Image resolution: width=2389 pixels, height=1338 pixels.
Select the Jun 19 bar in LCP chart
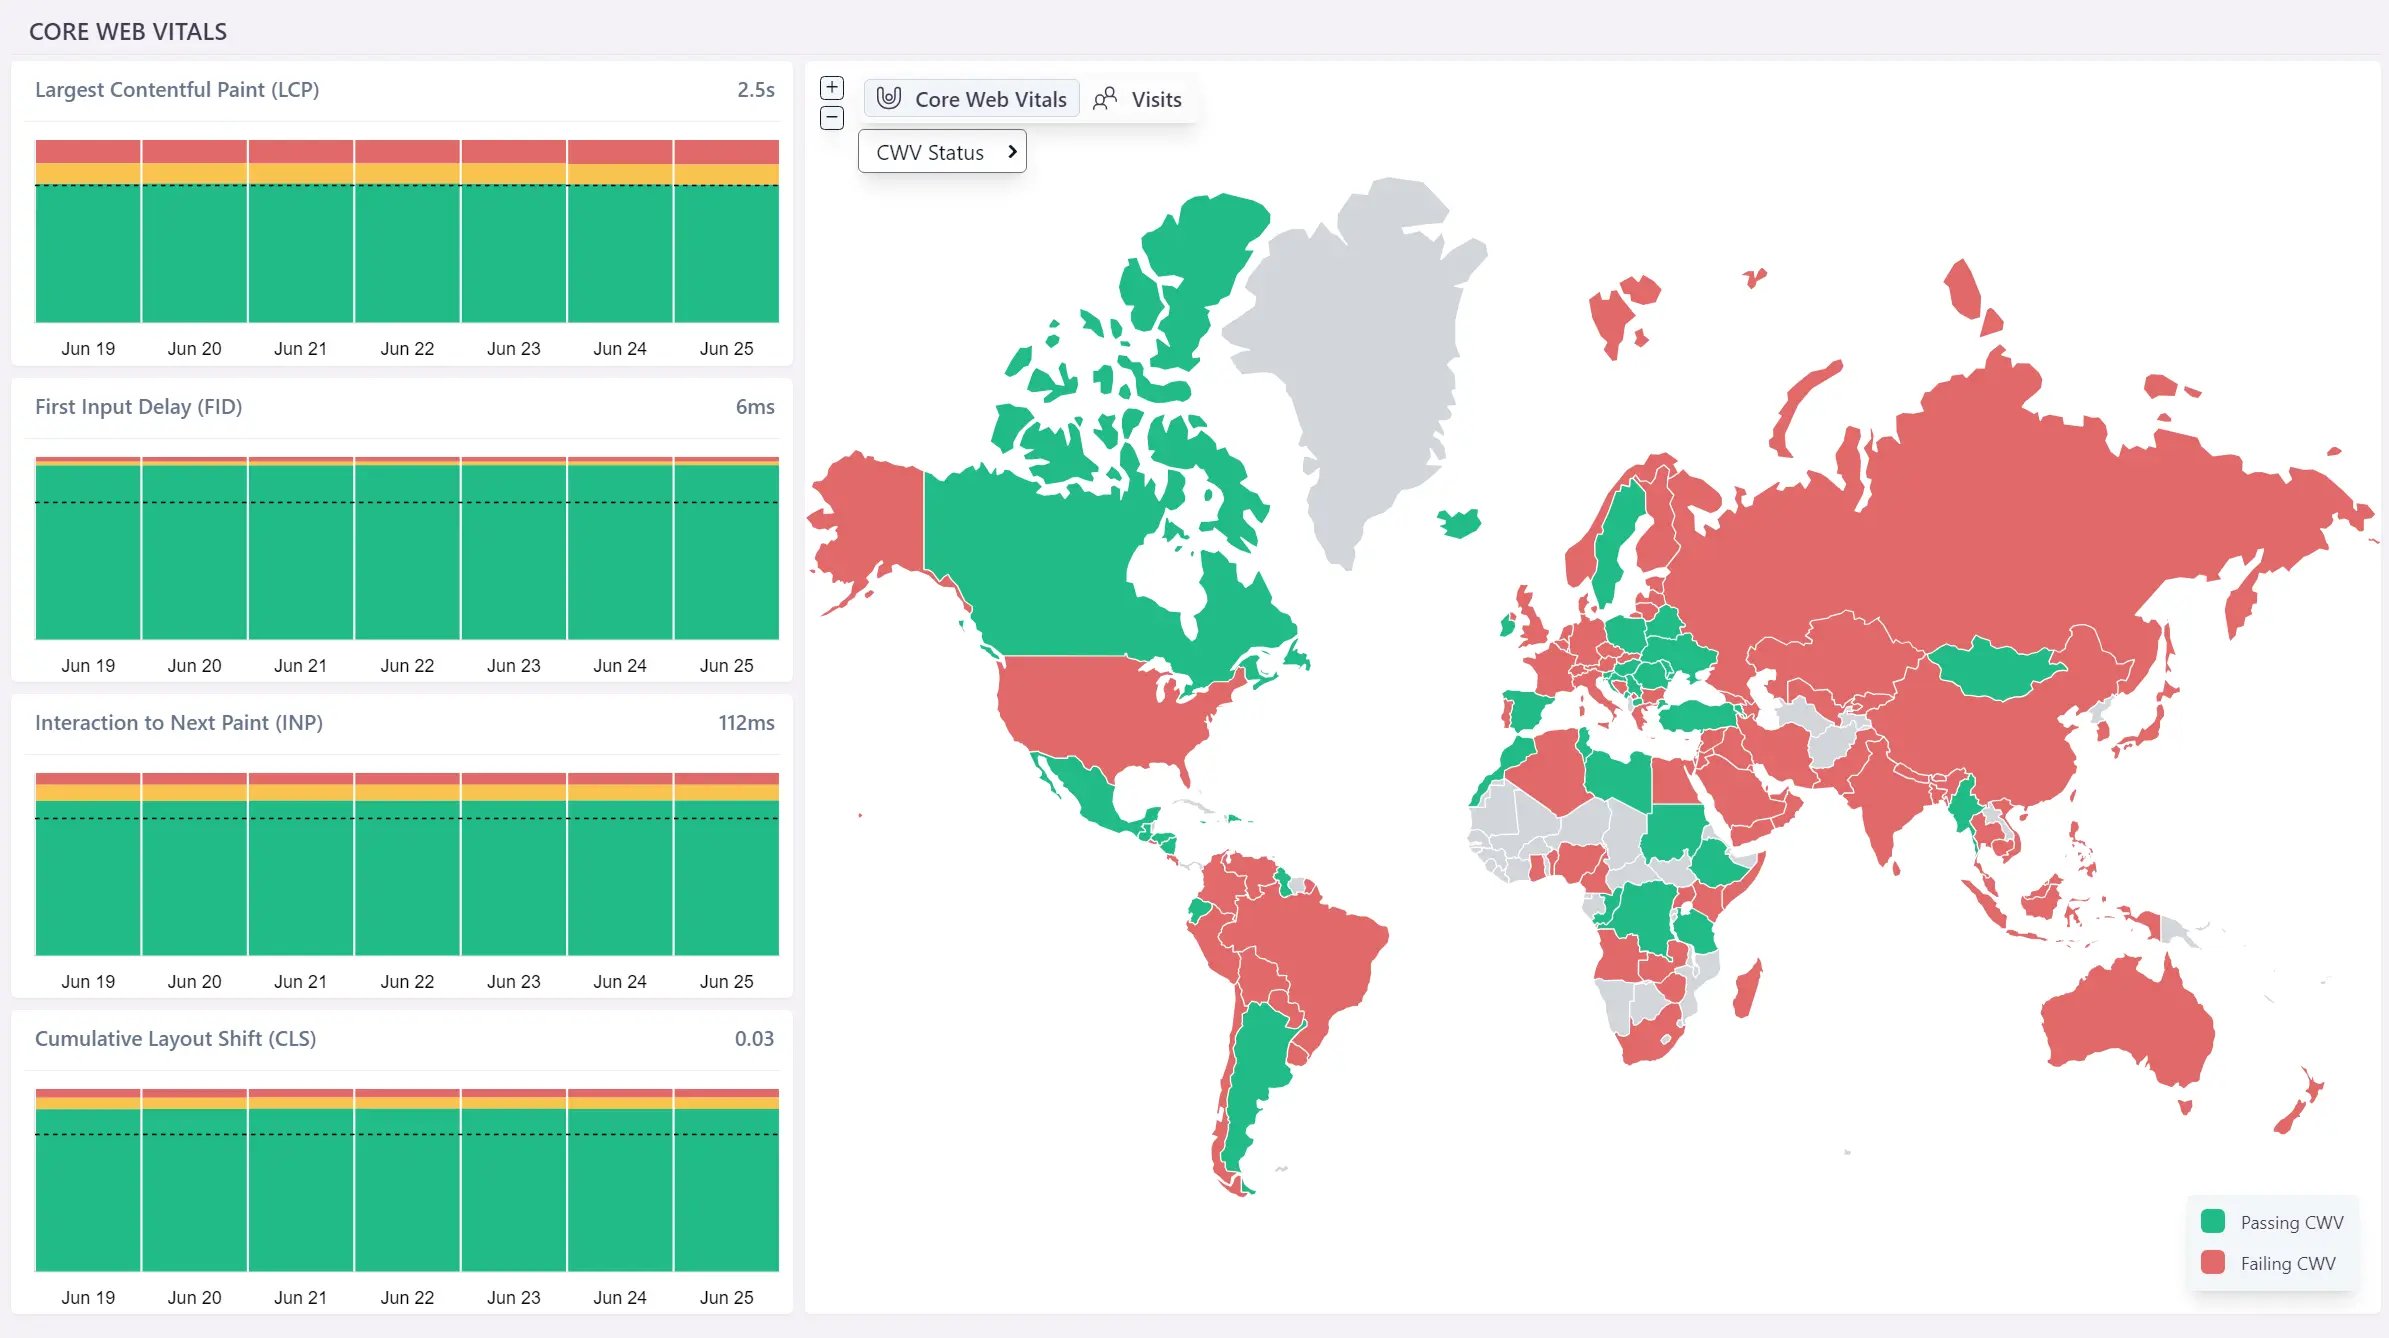click(88, 231)
